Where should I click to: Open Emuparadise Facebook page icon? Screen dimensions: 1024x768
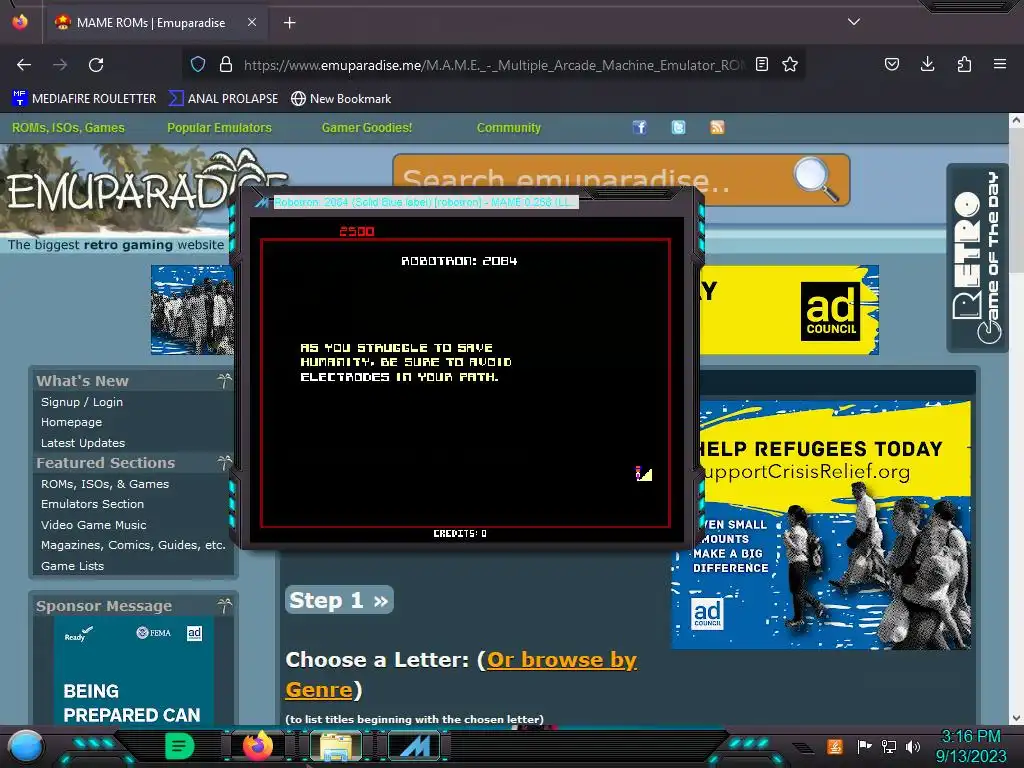639,127
